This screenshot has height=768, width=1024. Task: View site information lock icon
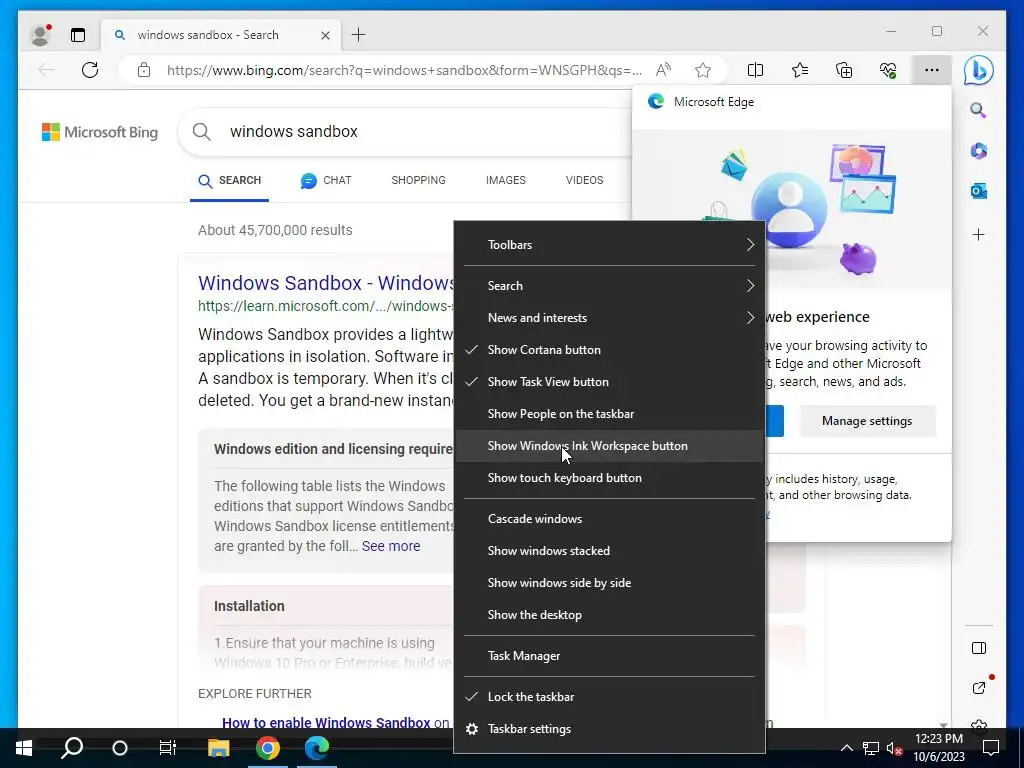[144, 70]
